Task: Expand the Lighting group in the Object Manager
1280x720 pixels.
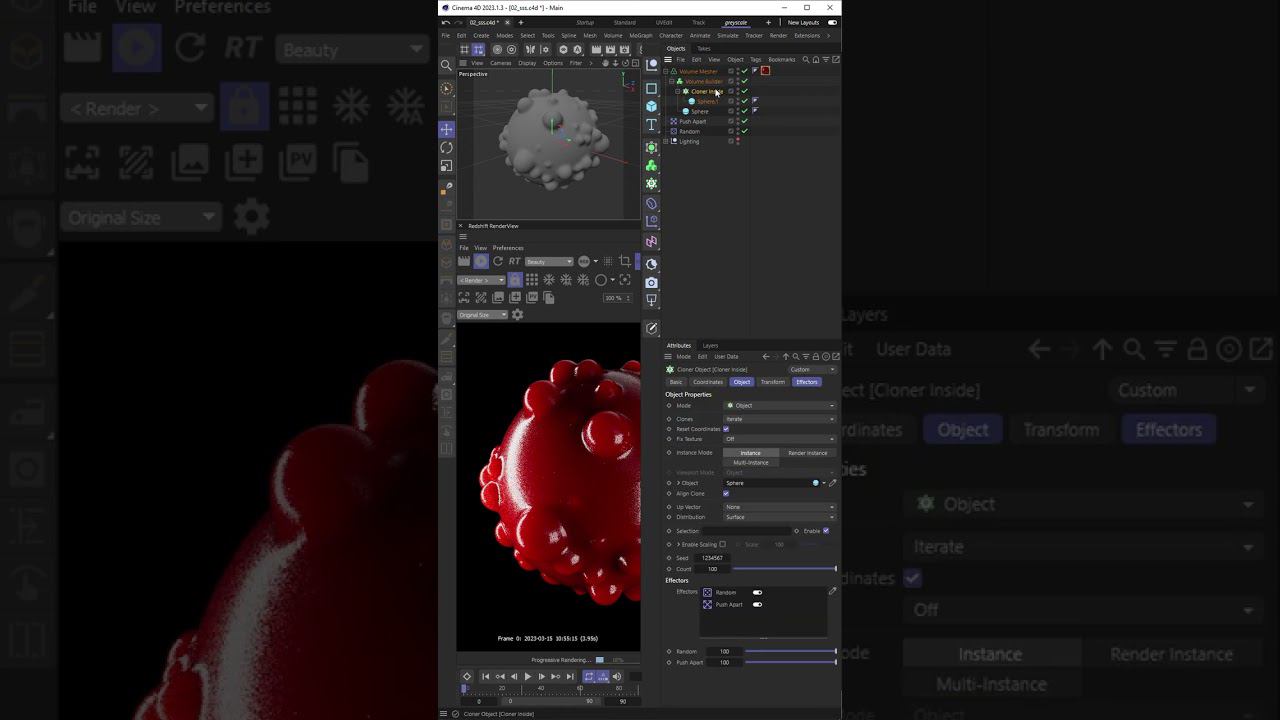Action: coord(666,141)
